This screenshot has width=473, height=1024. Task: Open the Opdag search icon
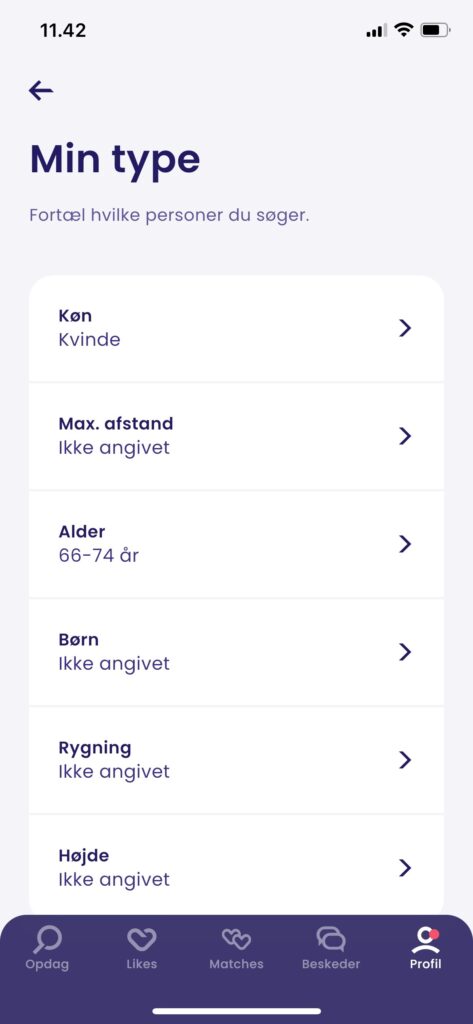click(x=47, y=940)
